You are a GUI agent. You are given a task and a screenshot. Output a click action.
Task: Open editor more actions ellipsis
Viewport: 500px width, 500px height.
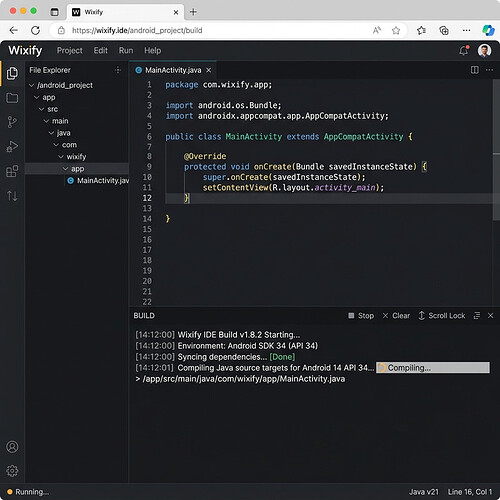tap(489, 70)
